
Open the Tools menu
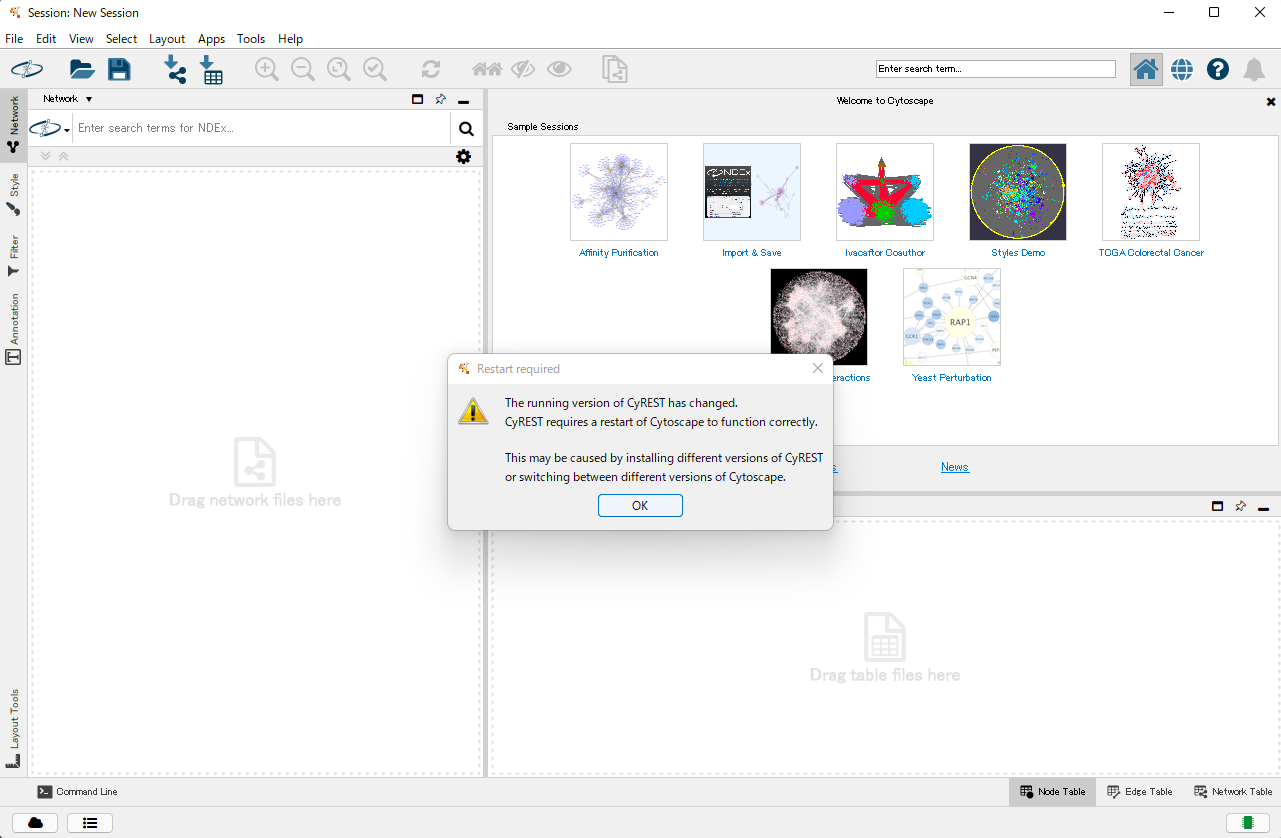coord(251,39)
